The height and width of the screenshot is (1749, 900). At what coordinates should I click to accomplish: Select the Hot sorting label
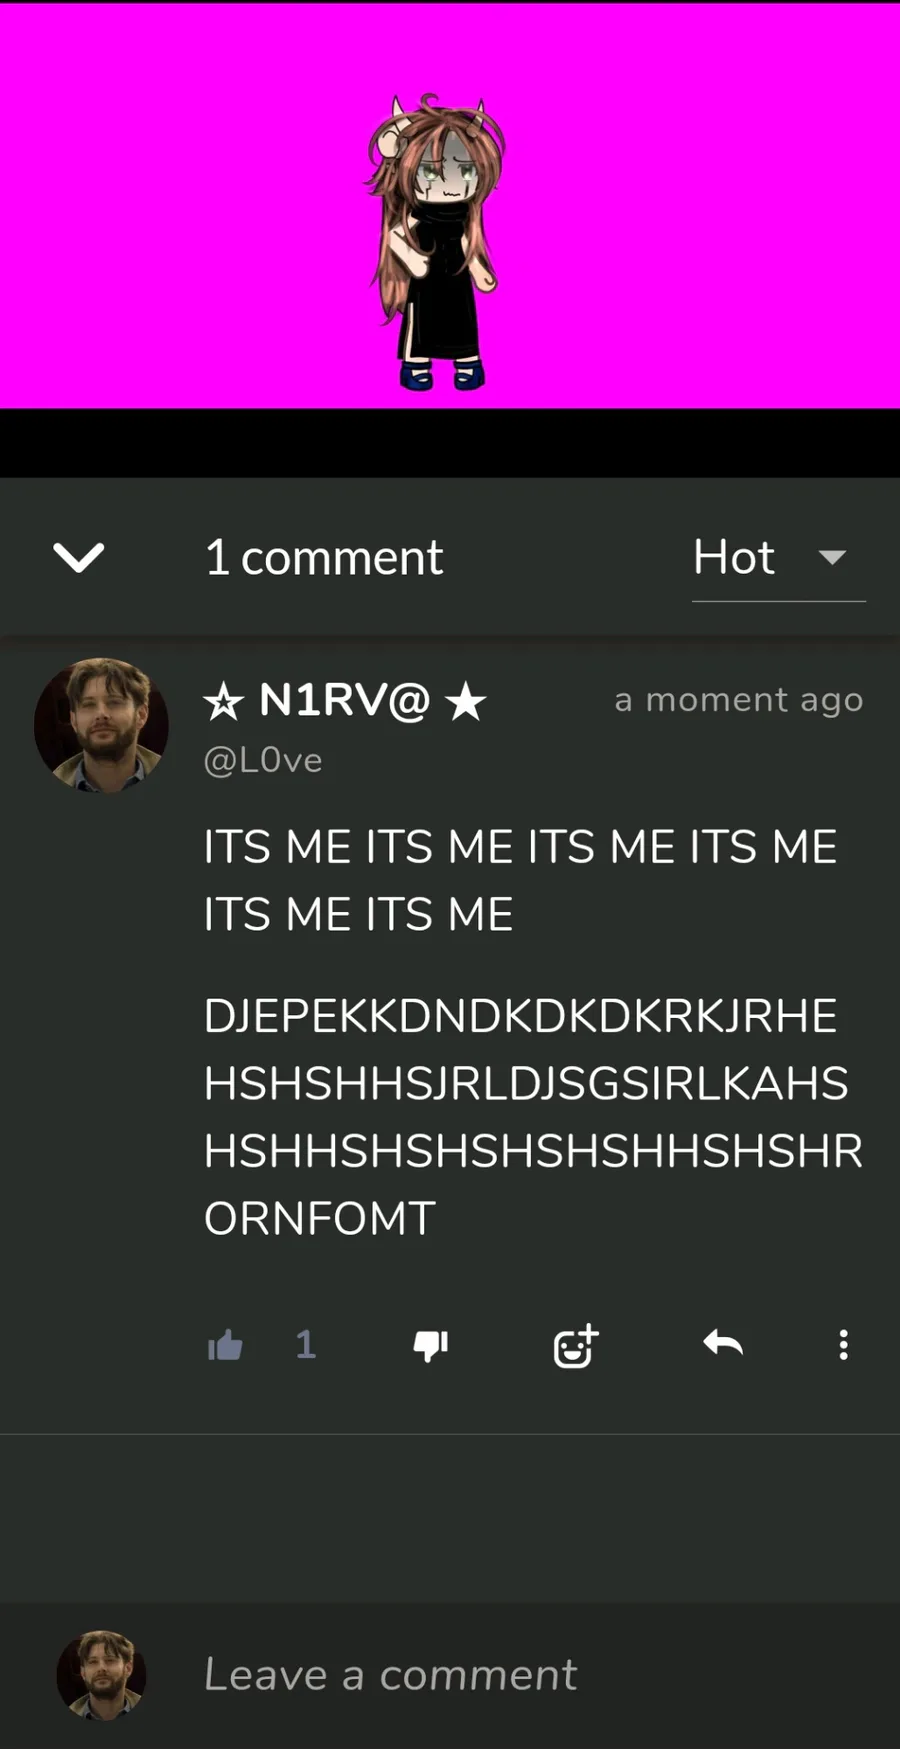click(x=734, y=557)
